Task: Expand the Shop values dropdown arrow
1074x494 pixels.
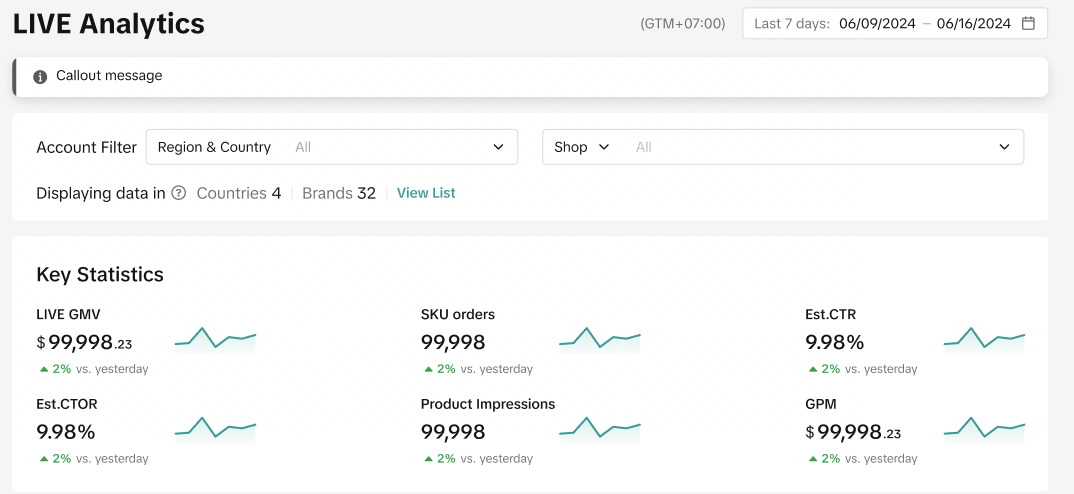Action: point(1005,147)
